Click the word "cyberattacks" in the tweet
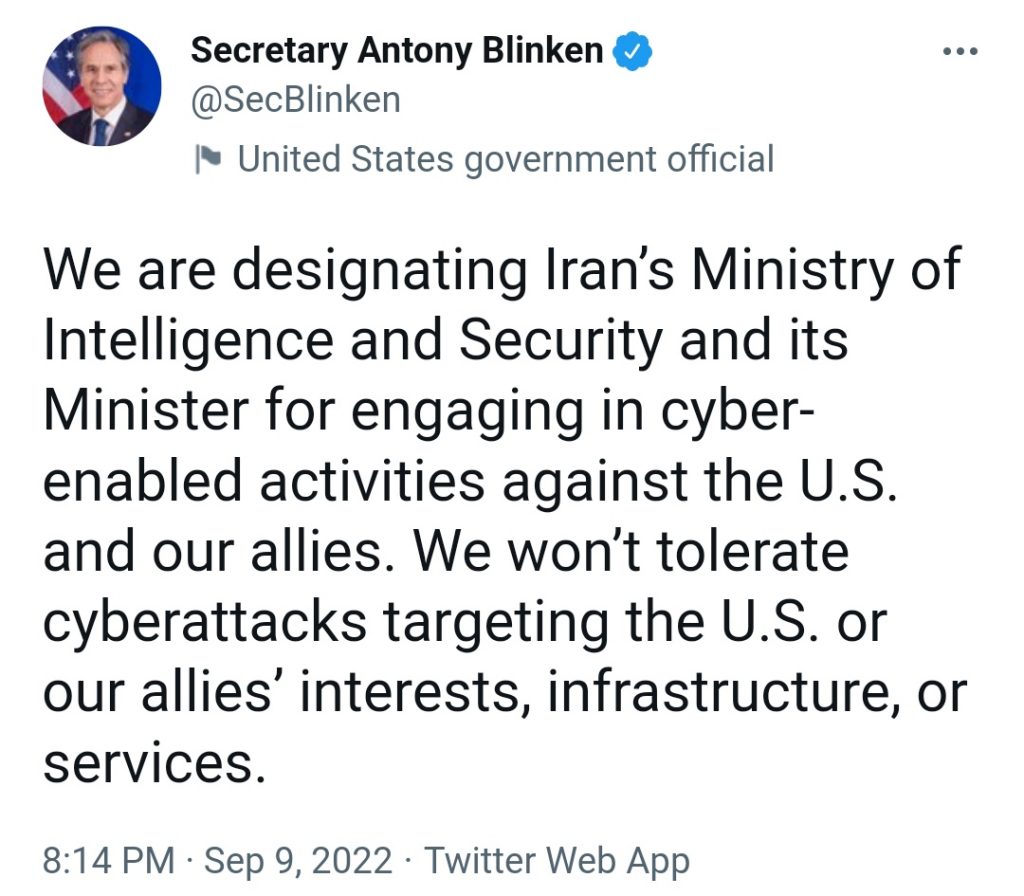Viewport: 1024px width, 896px height. 205,622
